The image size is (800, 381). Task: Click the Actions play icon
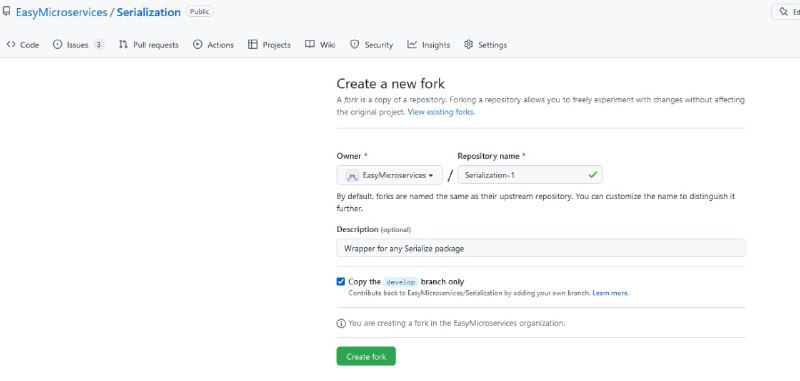tap(197, 44)
